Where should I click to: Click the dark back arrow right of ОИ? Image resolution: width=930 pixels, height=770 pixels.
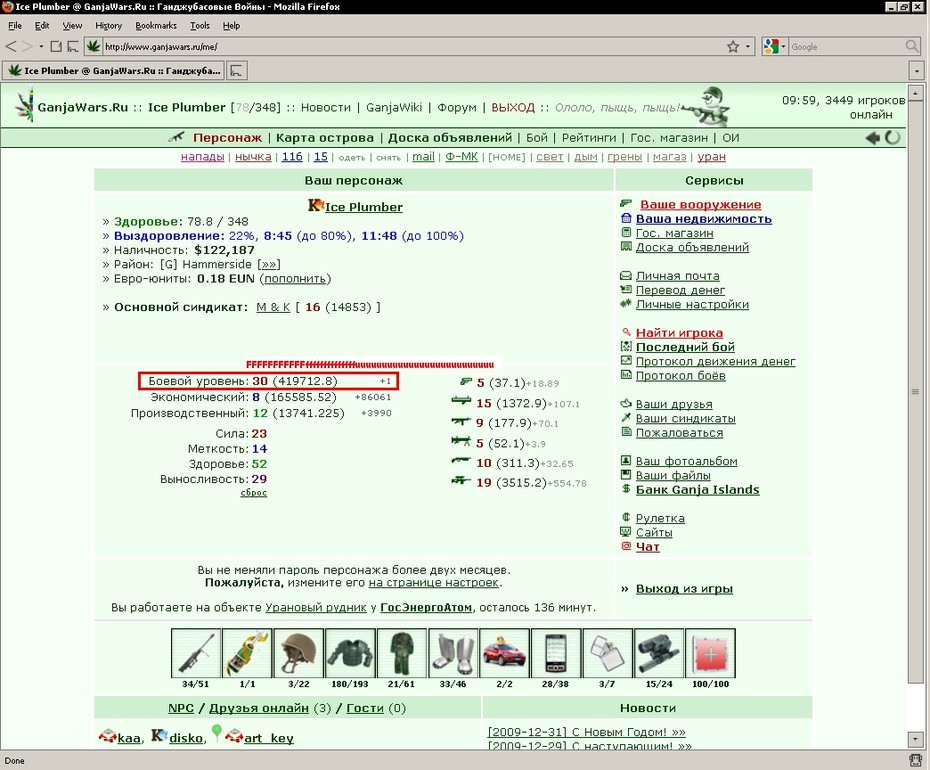pyautogui.click(x=872, y=138)
